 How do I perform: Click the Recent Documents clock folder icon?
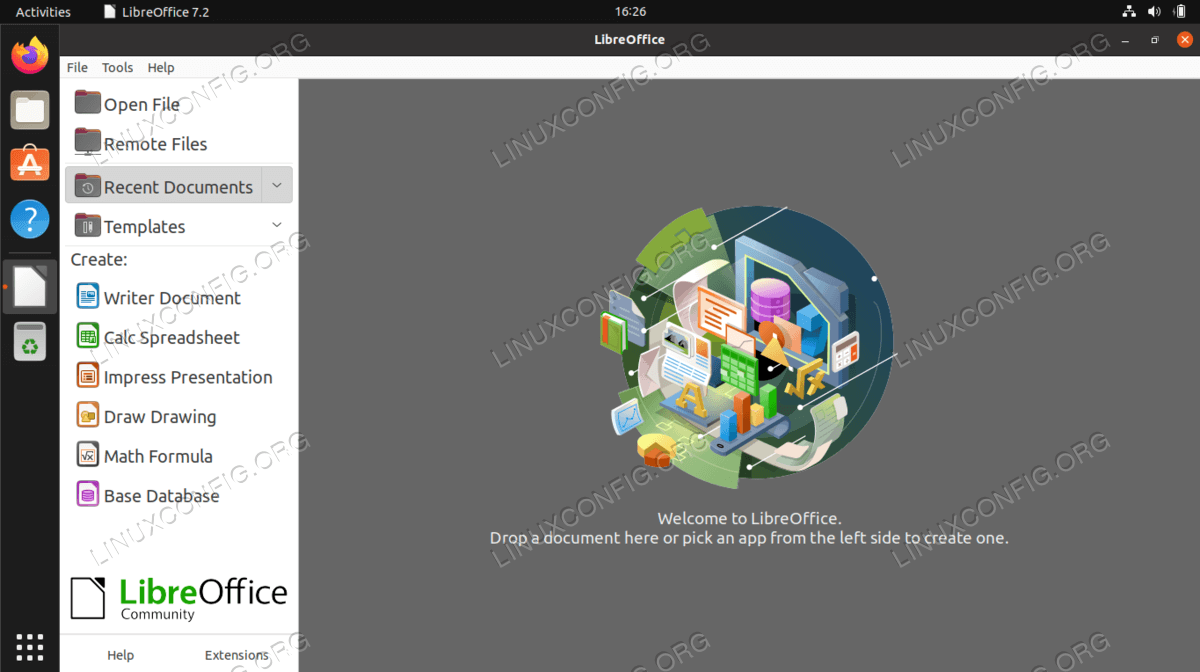[88, 185]
